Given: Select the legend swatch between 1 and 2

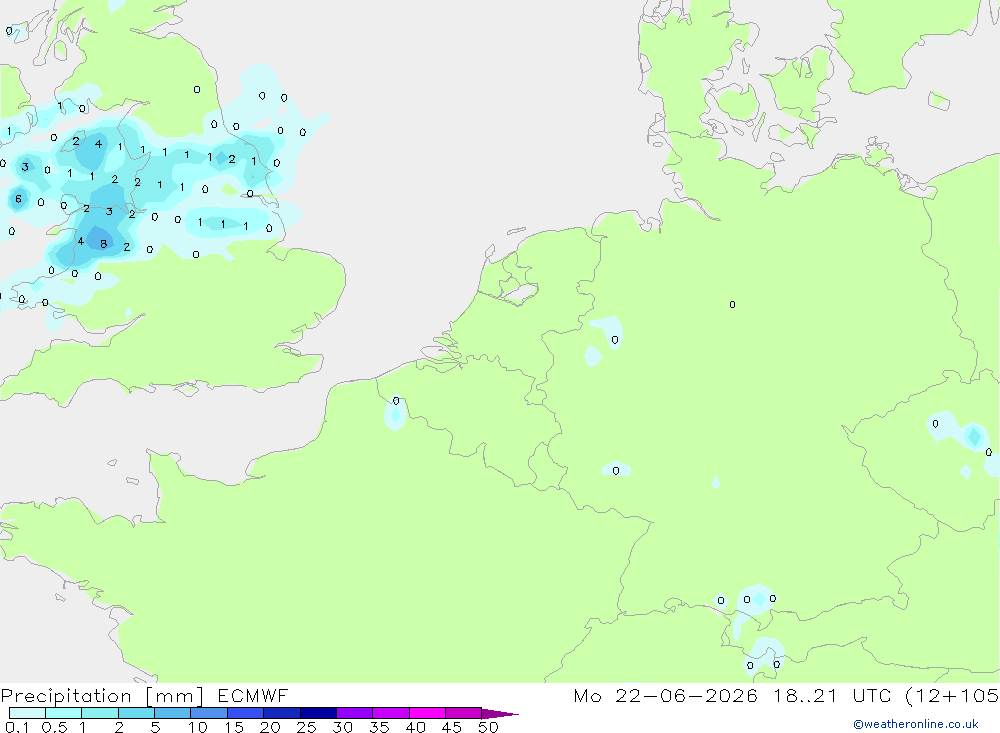Looking at the screenshot, I should (100, 713).
